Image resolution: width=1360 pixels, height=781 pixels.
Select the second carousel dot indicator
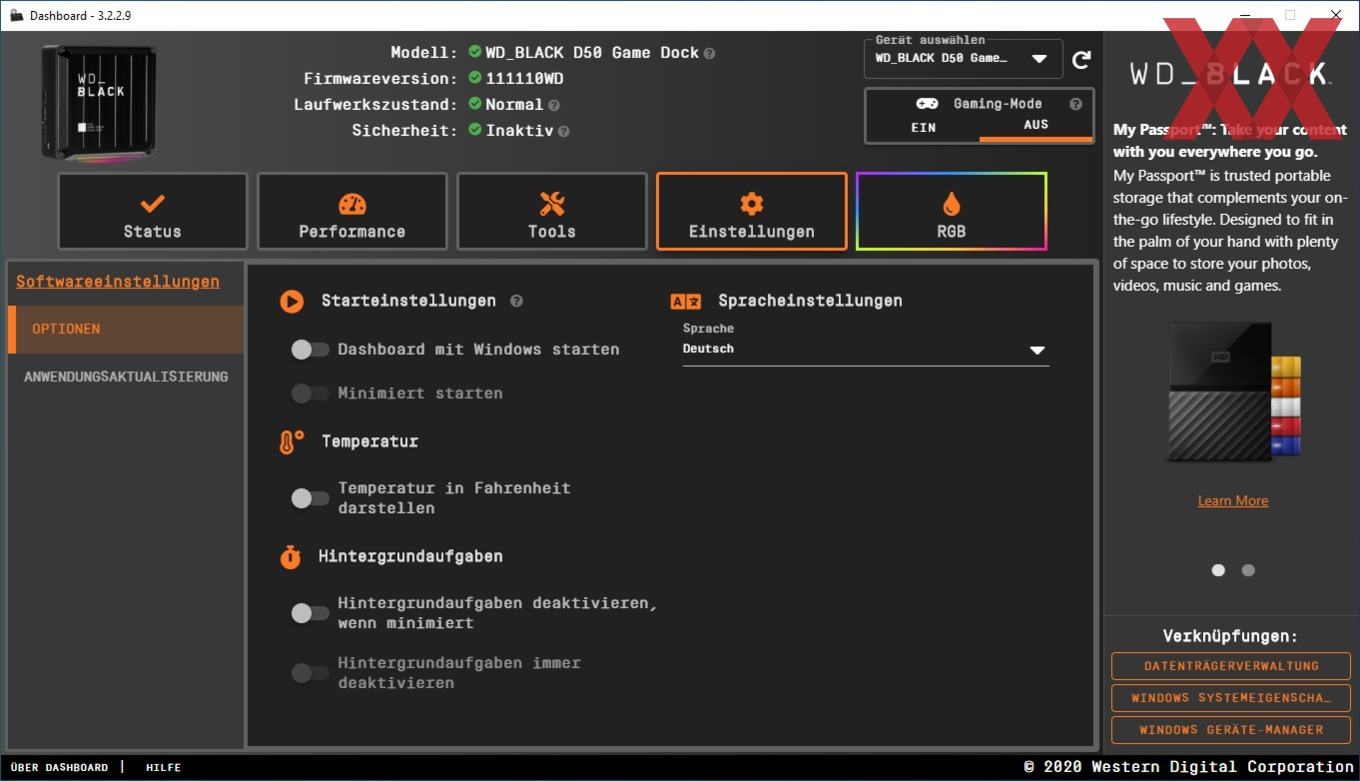click(1248, 570)
